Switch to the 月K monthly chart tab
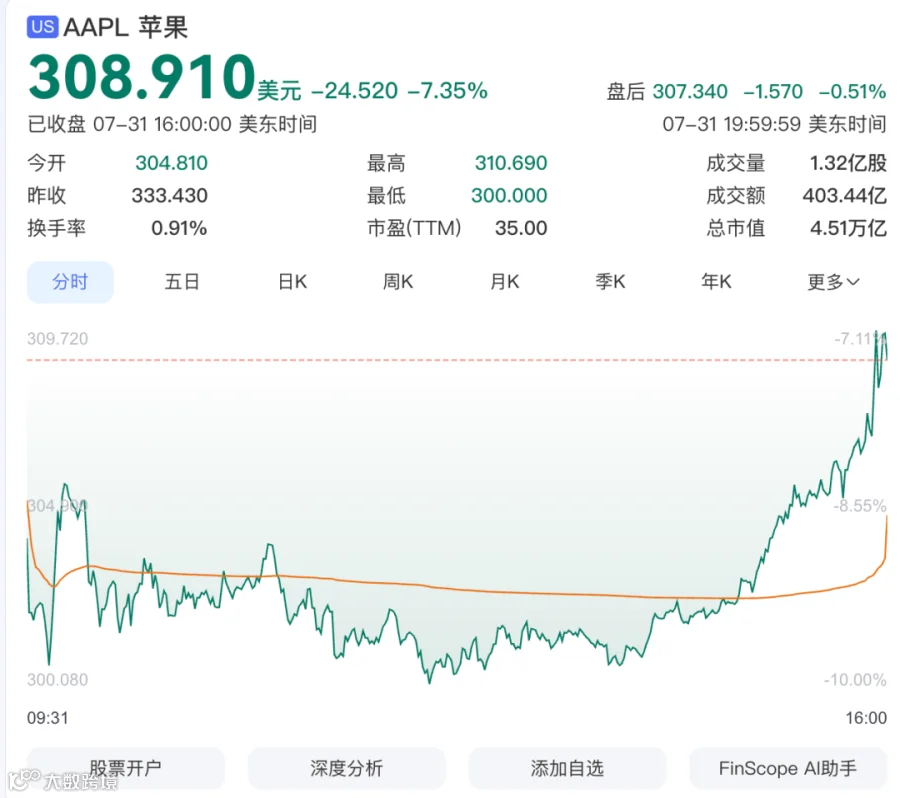Image resolution: width=900 pixels, height=798 pixels. click(505, 282)
